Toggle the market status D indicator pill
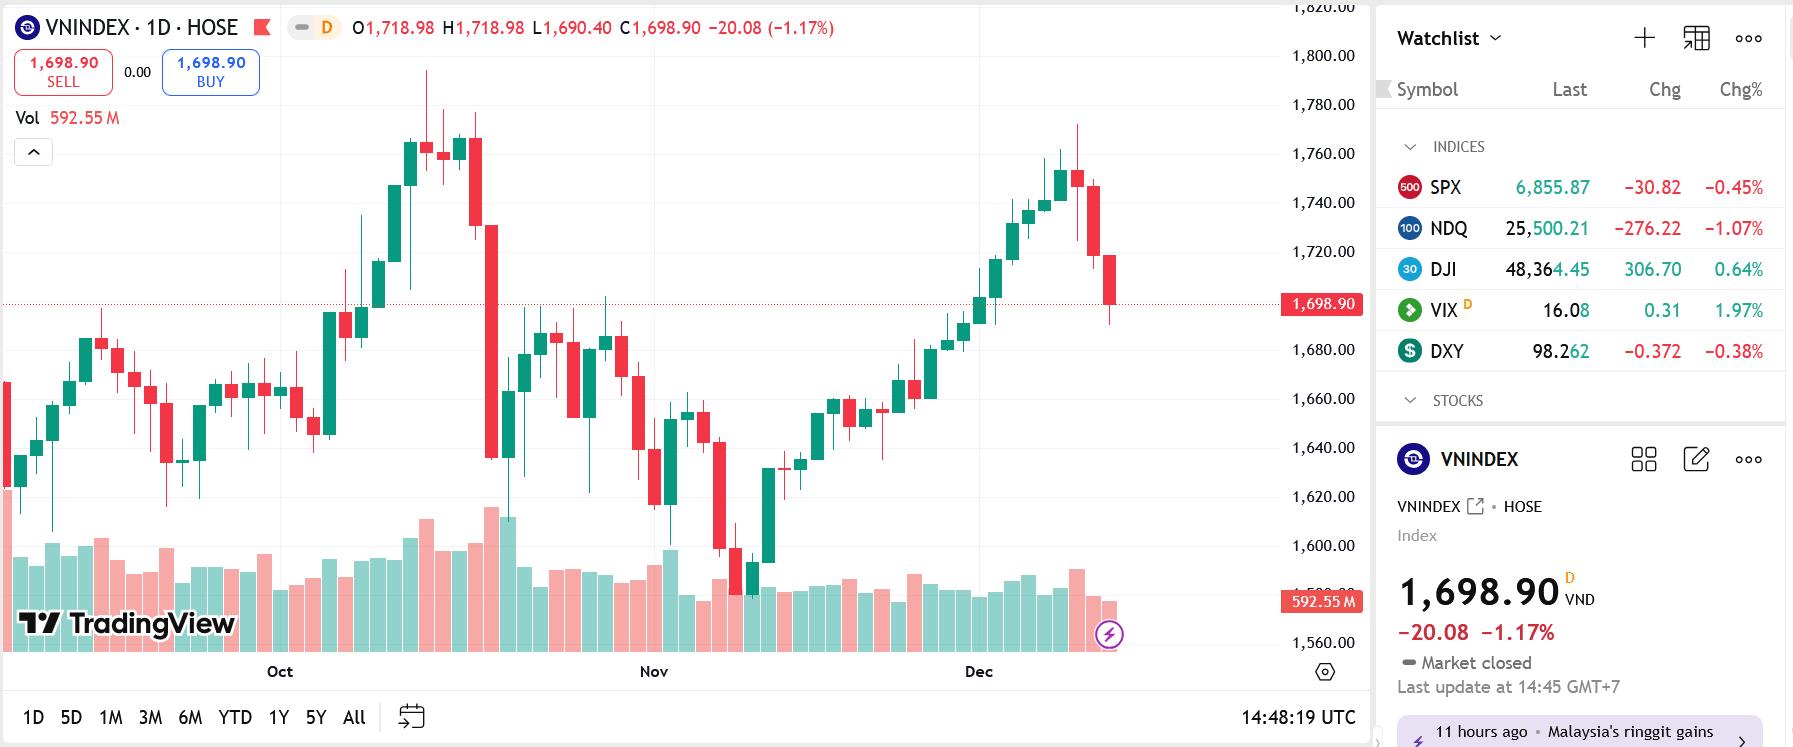The image size is (1793, 747). tap(313, 28)
